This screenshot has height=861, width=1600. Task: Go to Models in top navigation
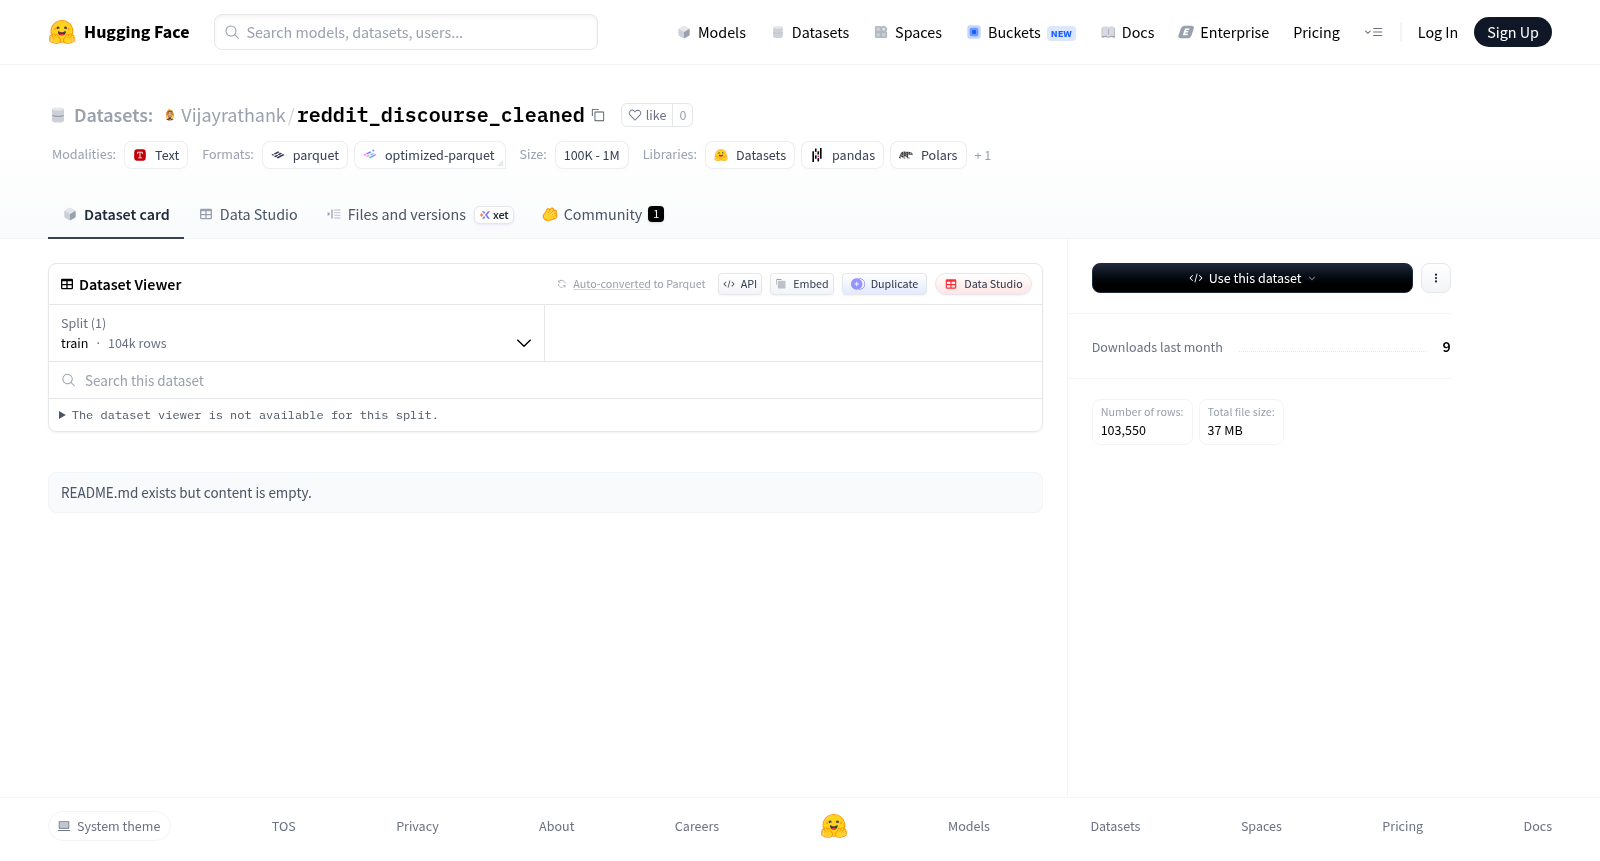click(711, 32)
